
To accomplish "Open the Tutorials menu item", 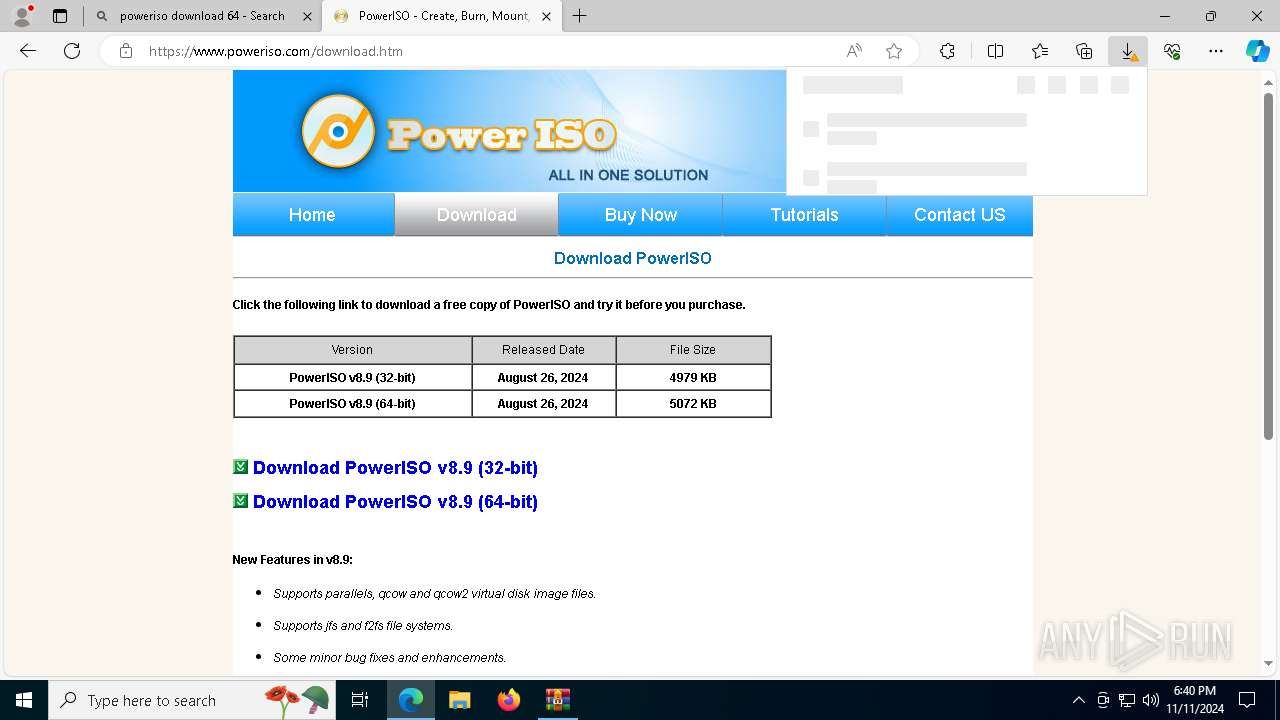I will click(804, 215).
